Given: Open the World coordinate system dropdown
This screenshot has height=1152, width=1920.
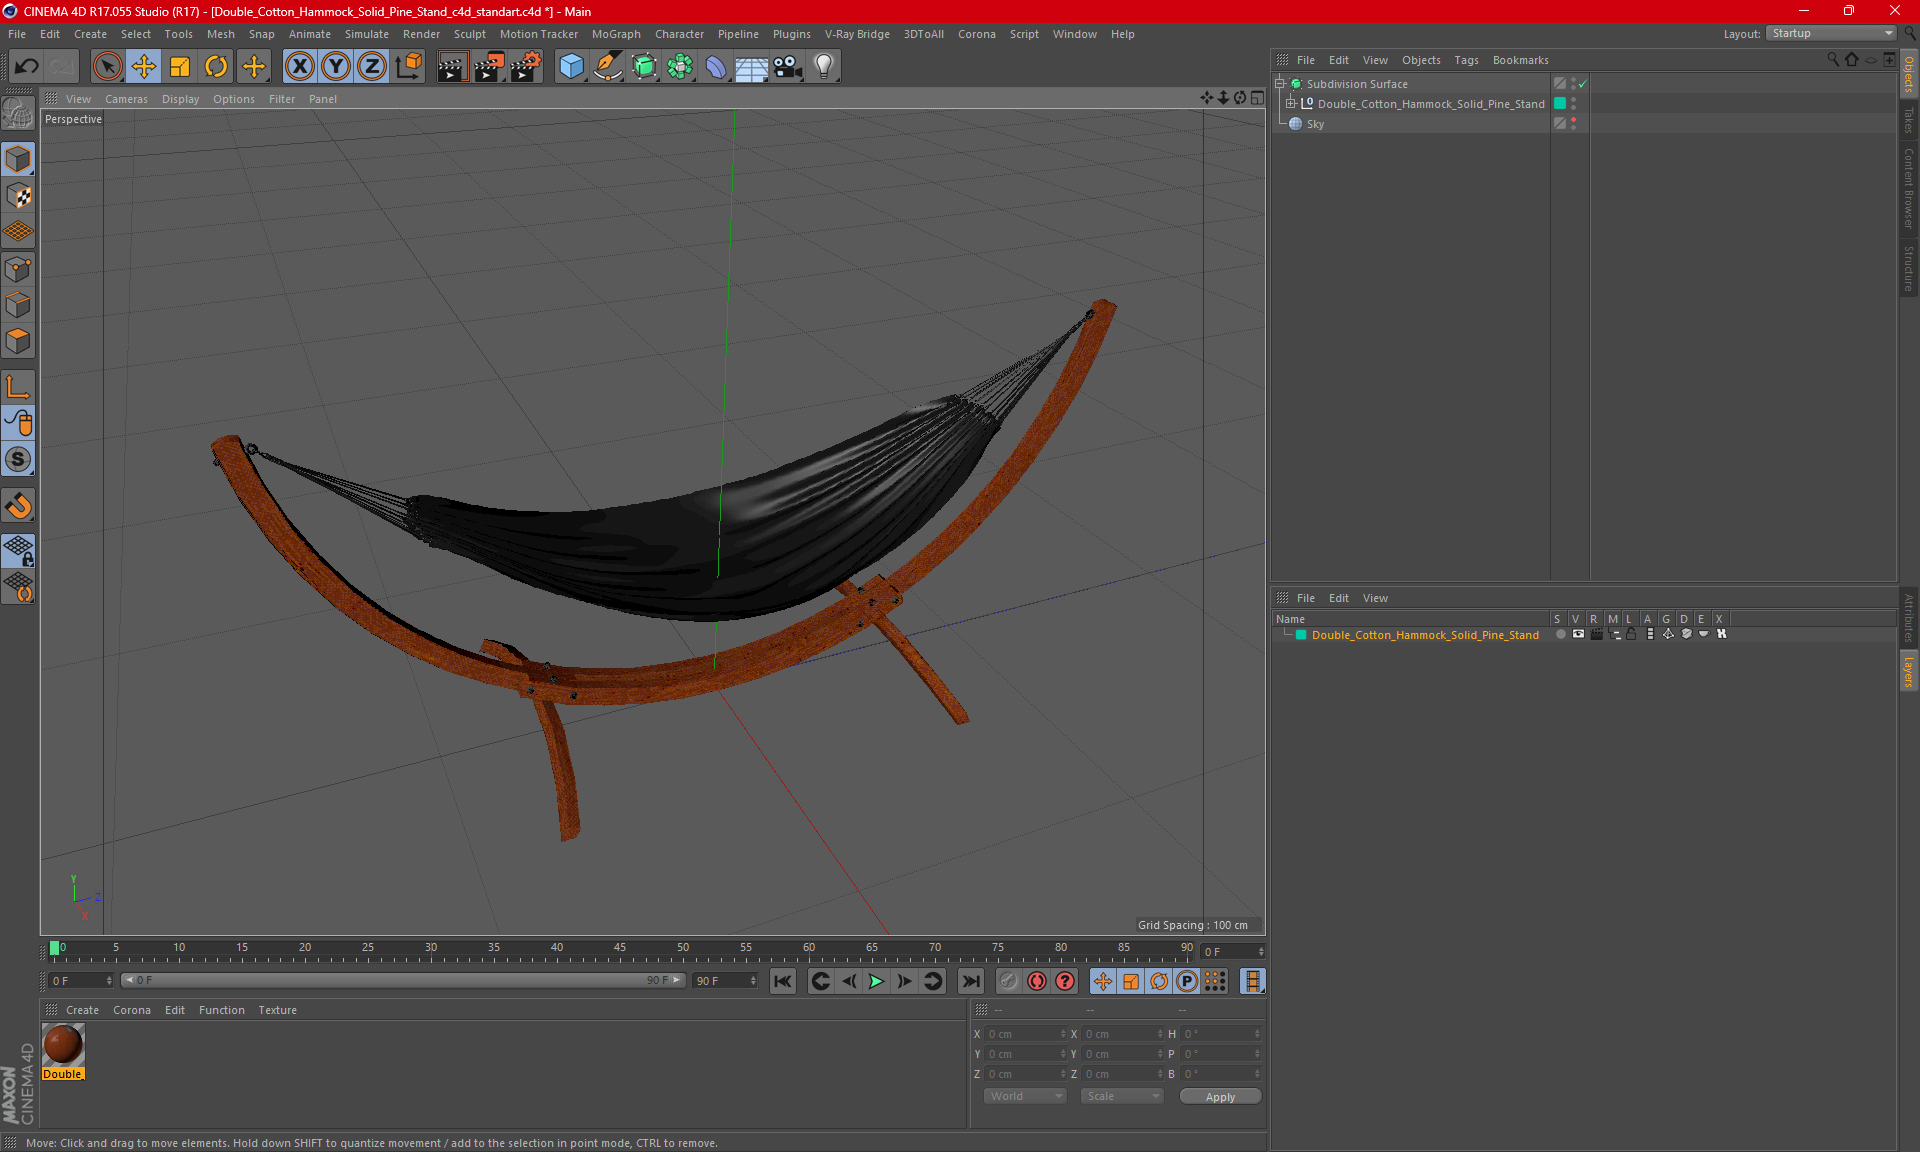Looking at the screenshot, I should (x=1025, y=1096).
